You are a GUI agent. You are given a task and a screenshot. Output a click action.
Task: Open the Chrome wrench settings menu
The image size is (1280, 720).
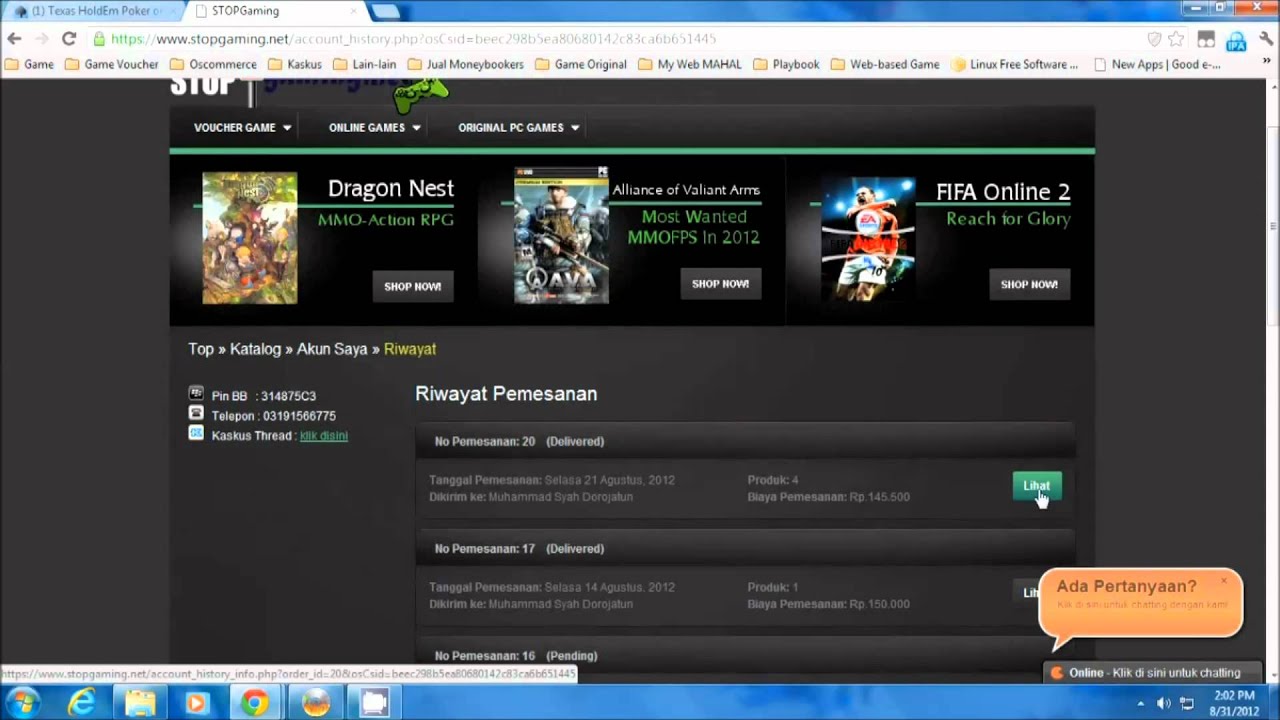[1265, 40]
